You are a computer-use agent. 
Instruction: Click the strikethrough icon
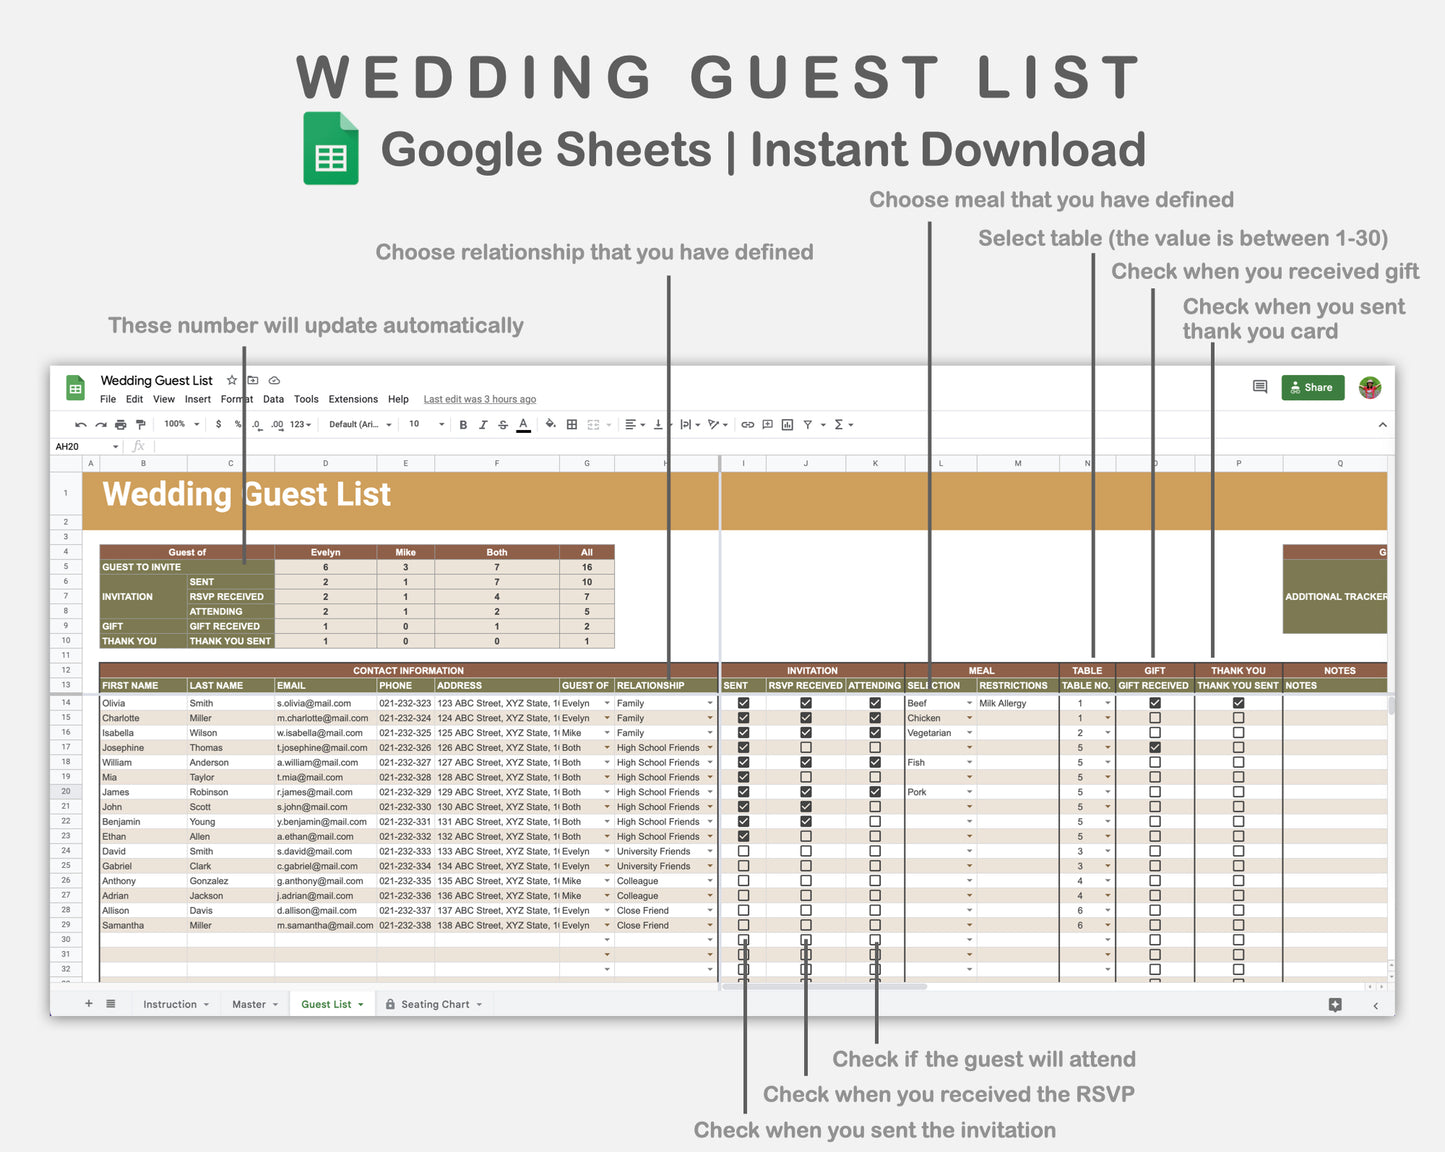click(503, 424)
